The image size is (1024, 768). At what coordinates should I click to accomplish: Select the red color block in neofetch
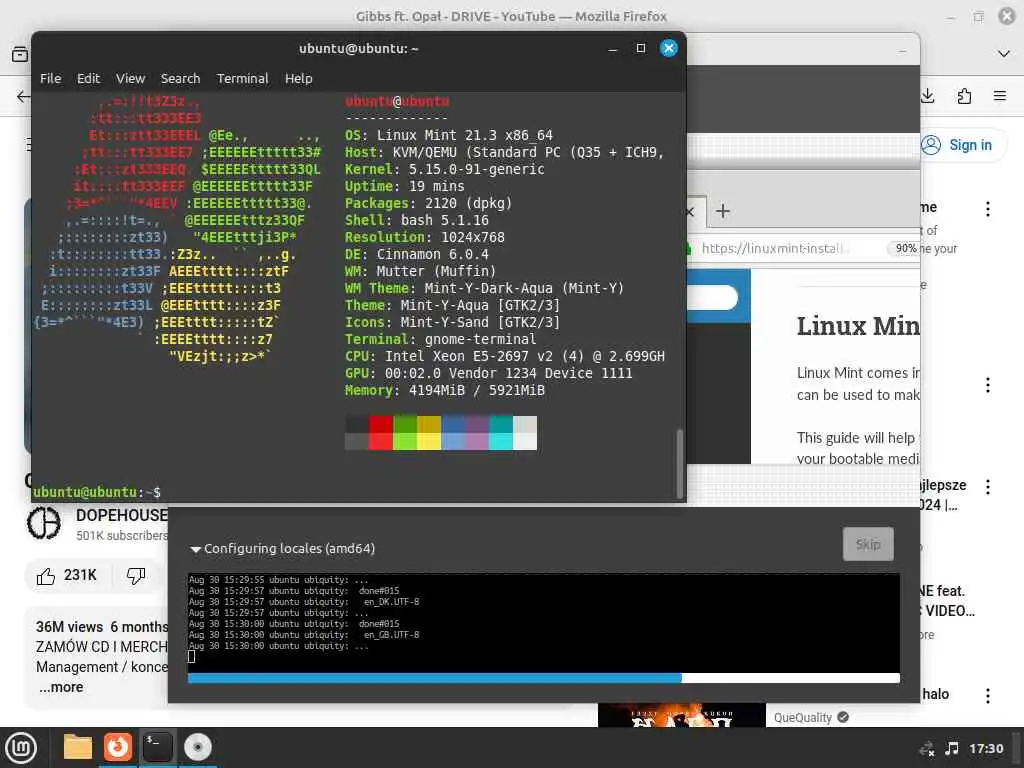(381, 424)
